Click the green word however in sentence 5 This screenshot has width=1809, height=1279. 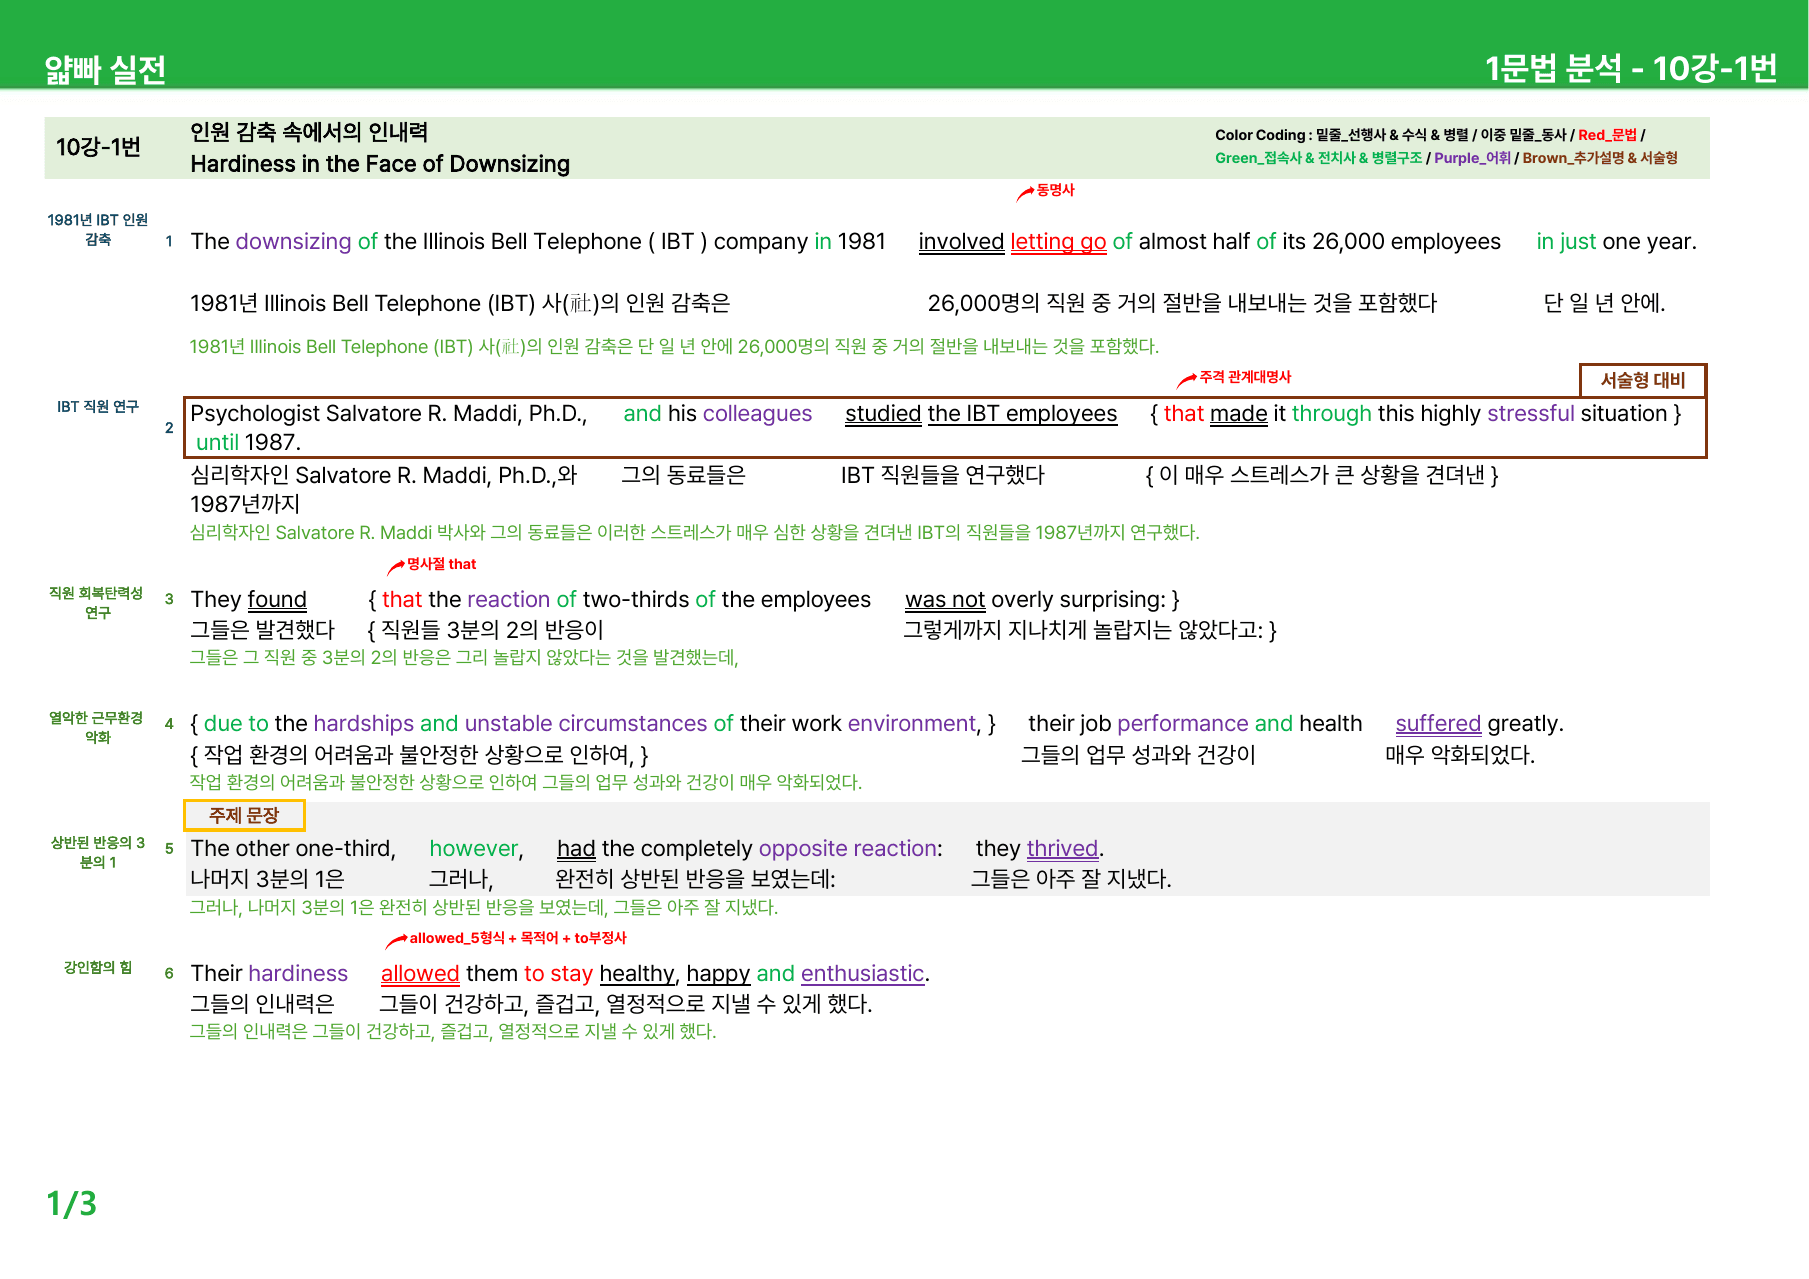[x=474, y=849]
